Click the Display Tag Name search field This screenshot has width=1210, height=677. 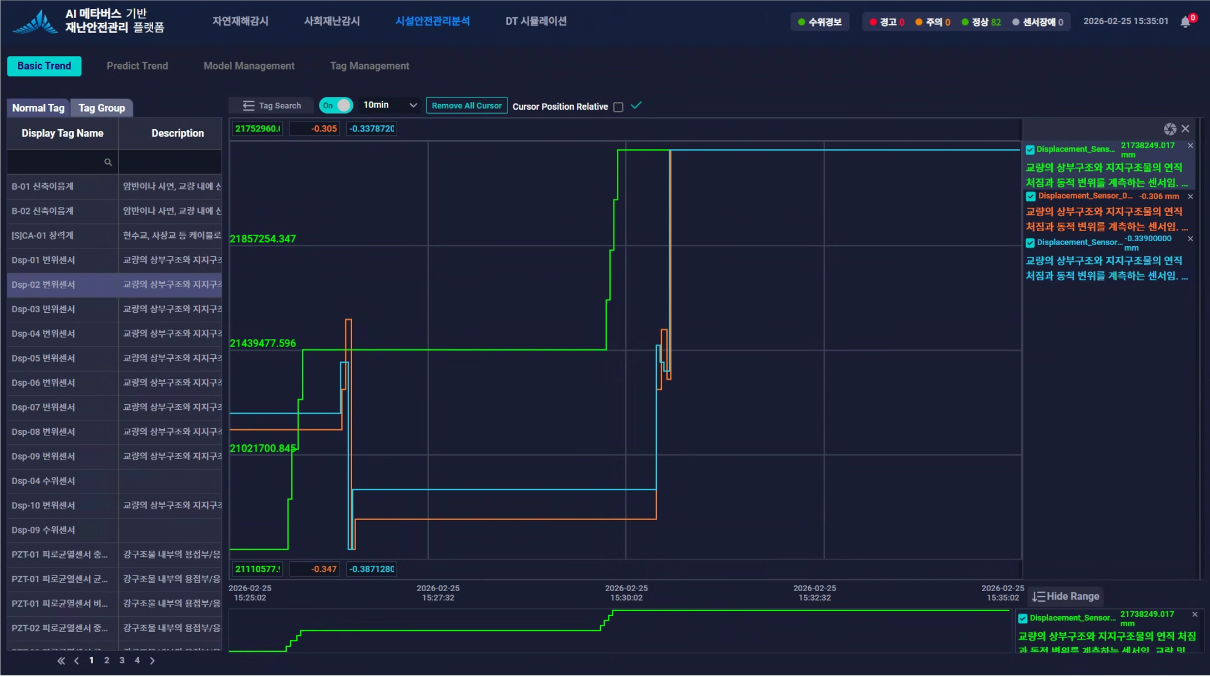62,161
